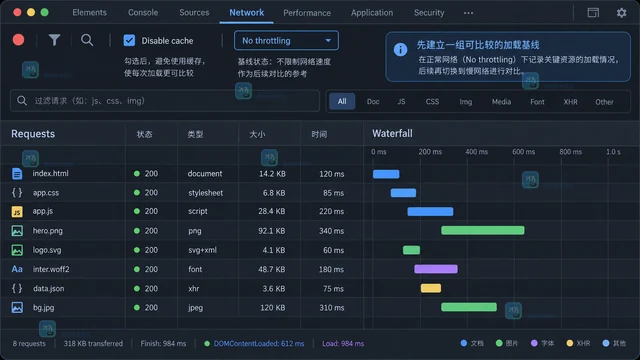The width and height of the screenshot is (640, 360).
Task: Stop recording with the red record button
Action: [x=18, y=40]
